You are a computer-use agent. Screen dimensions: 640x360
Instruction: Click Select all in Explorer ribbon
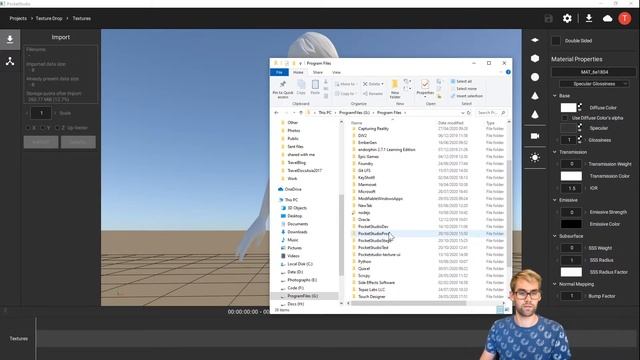[x=461, y=81]
